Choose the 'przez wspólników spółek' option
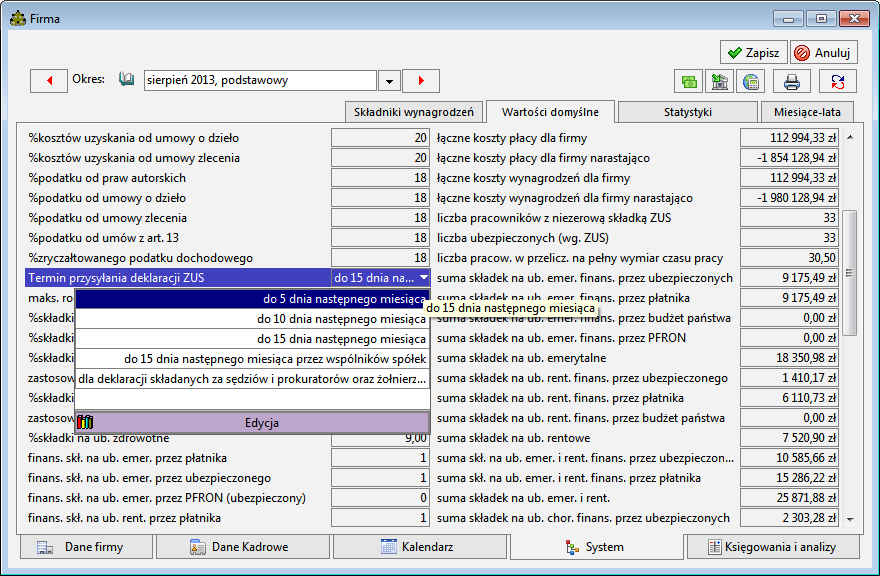This screenshot has height=576, width=880. pyautogui.click(x=253, y=359)
